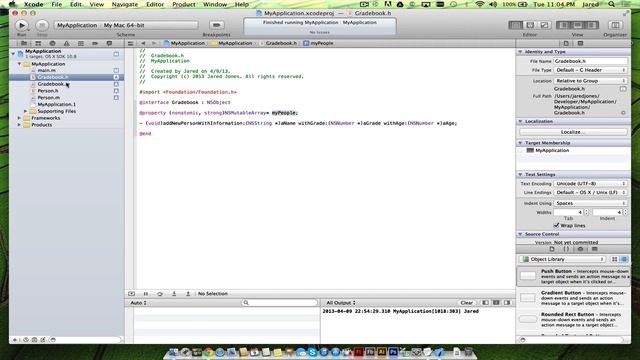Show only variables view in debug area
Viewport: 640px width, 360px height.
pyautogui.click(x=485, y=303)
